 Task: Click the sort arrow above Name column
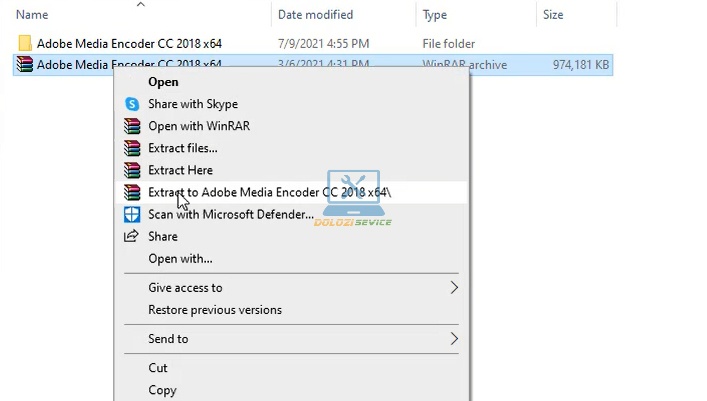[141, 4]
